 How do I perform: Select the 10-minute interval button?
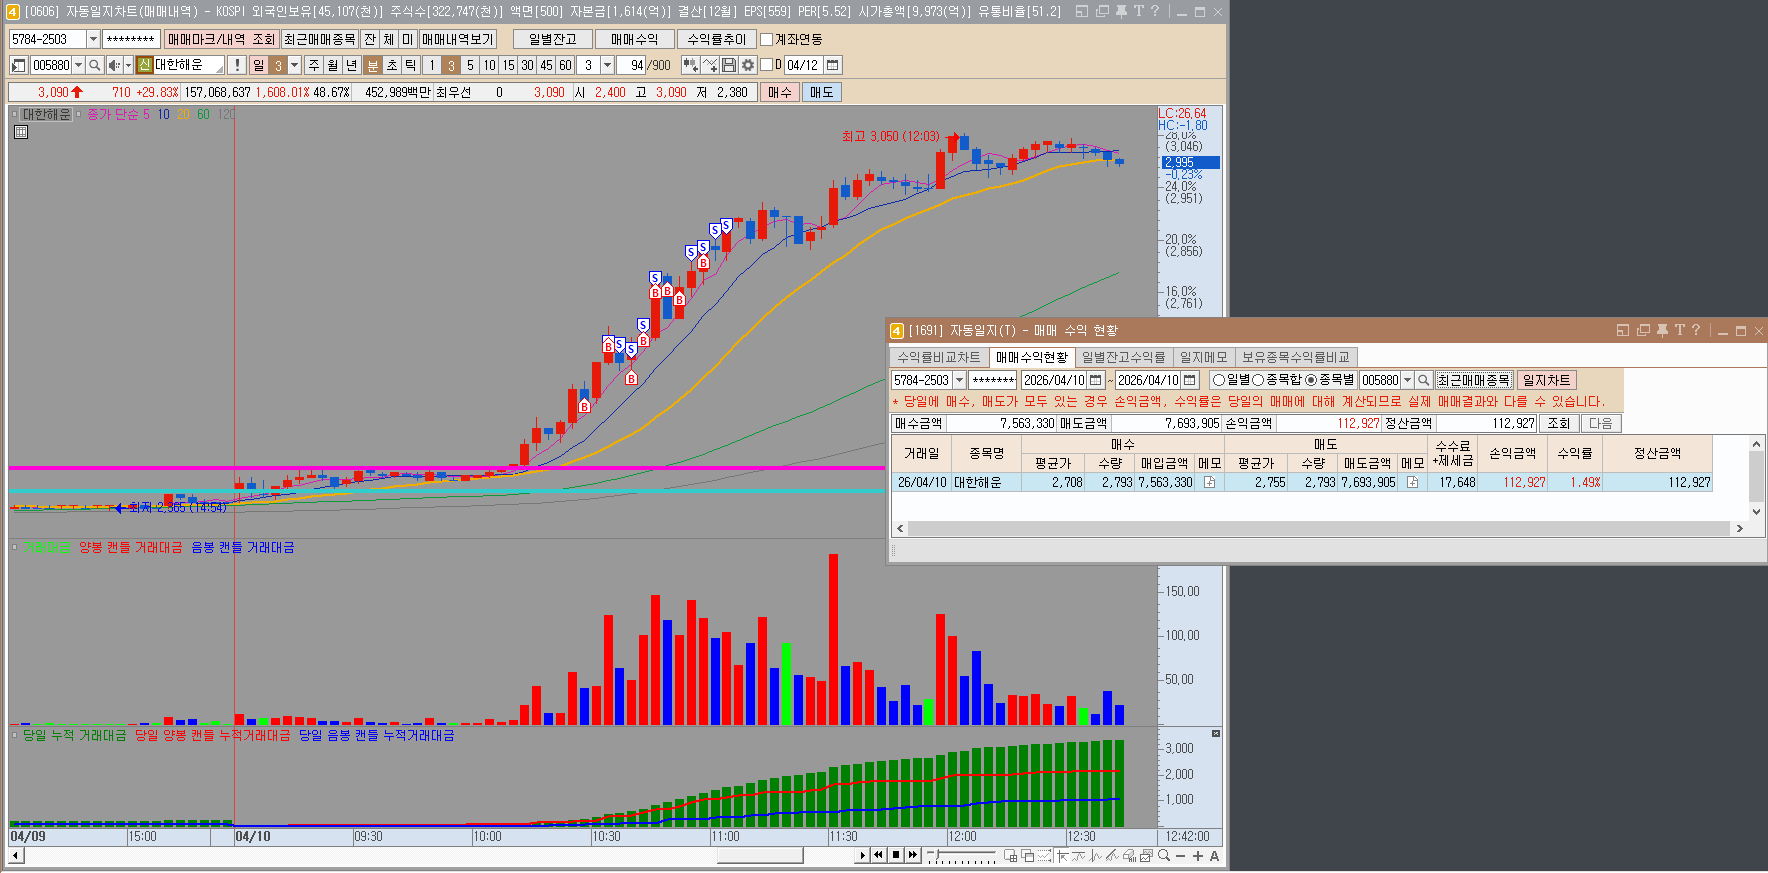(x=489, y=65)
